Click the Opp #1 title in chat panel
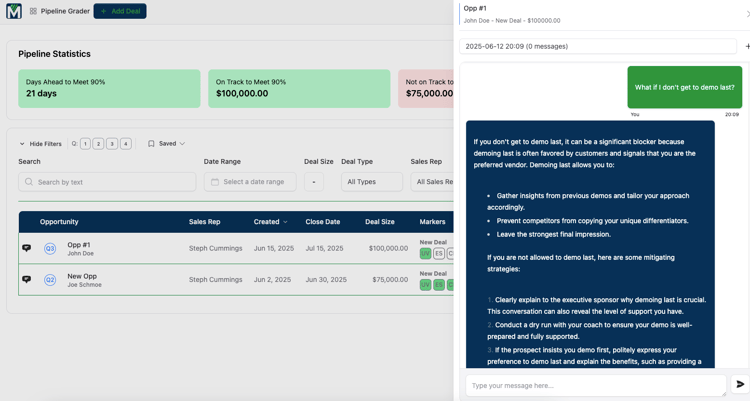Screen dimensions: 750x401 tap(474, 8)
